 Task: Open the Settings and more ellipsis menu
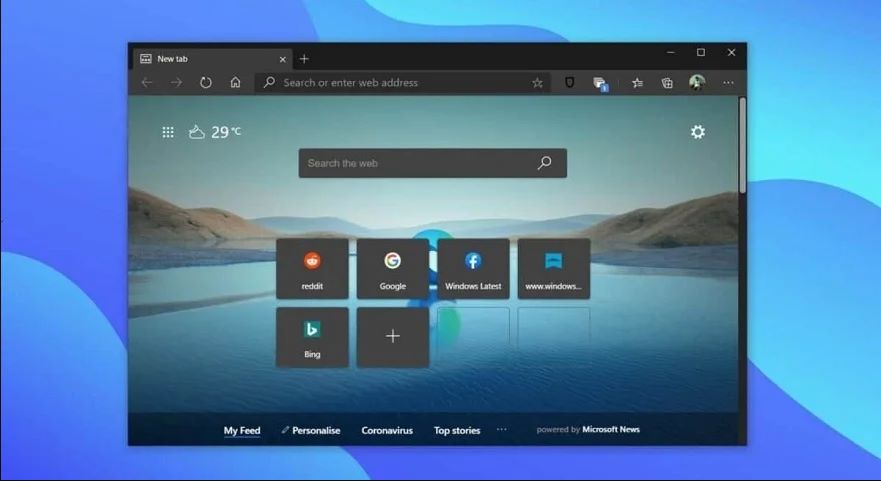(x=728, y=83)
